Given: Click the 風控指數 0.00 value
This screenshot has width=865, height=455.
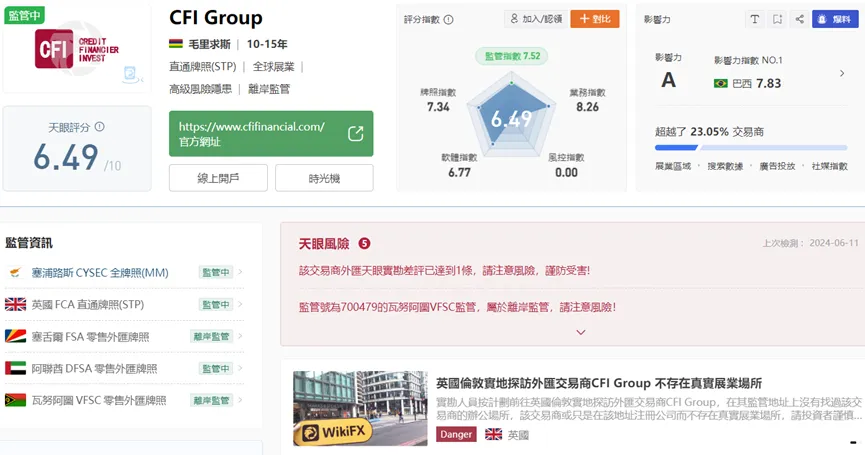Looking at the screenshot, I should pos(567,173).
